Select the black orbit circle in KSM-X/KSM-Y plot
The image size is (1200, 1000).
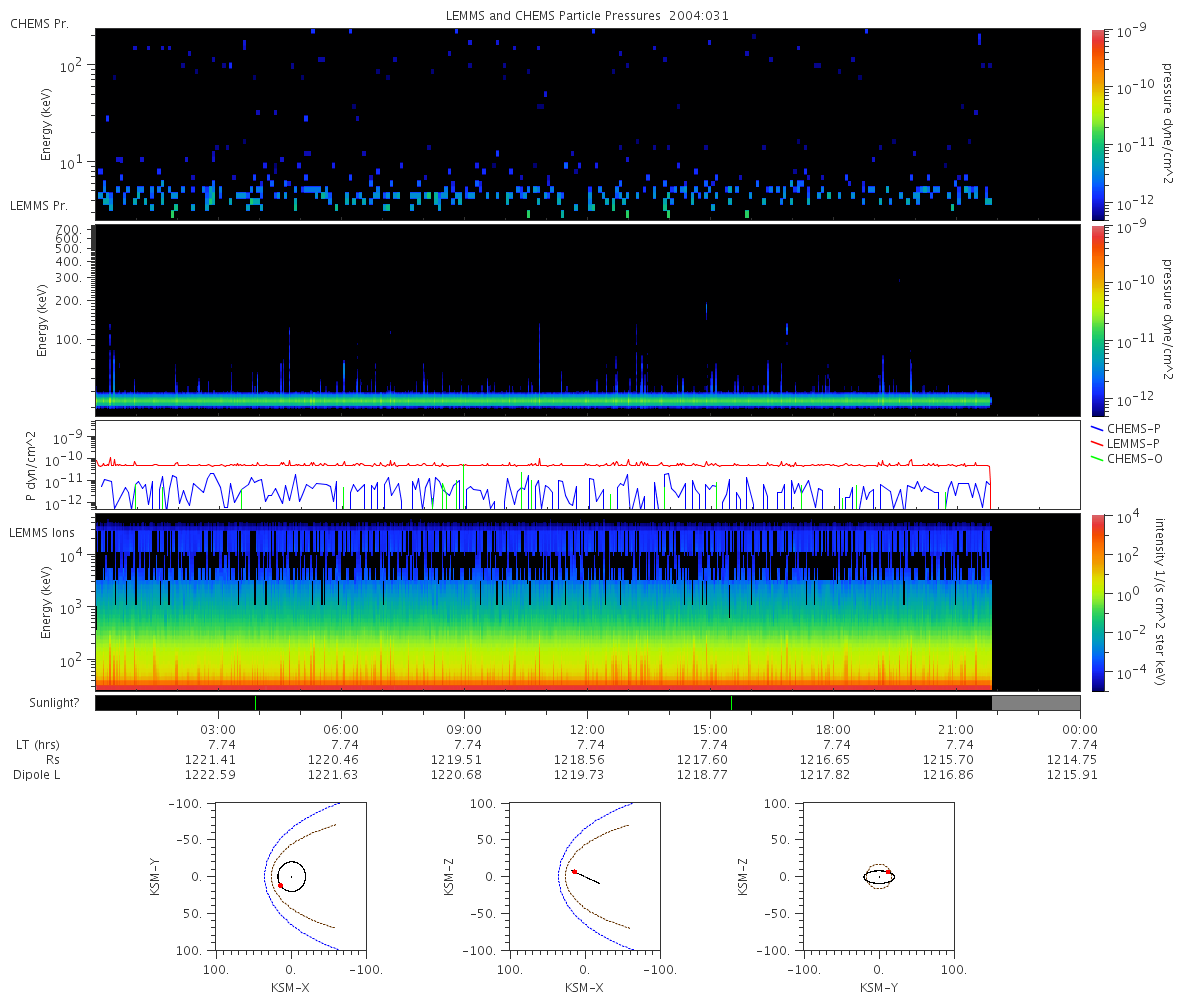coord(292,862)
